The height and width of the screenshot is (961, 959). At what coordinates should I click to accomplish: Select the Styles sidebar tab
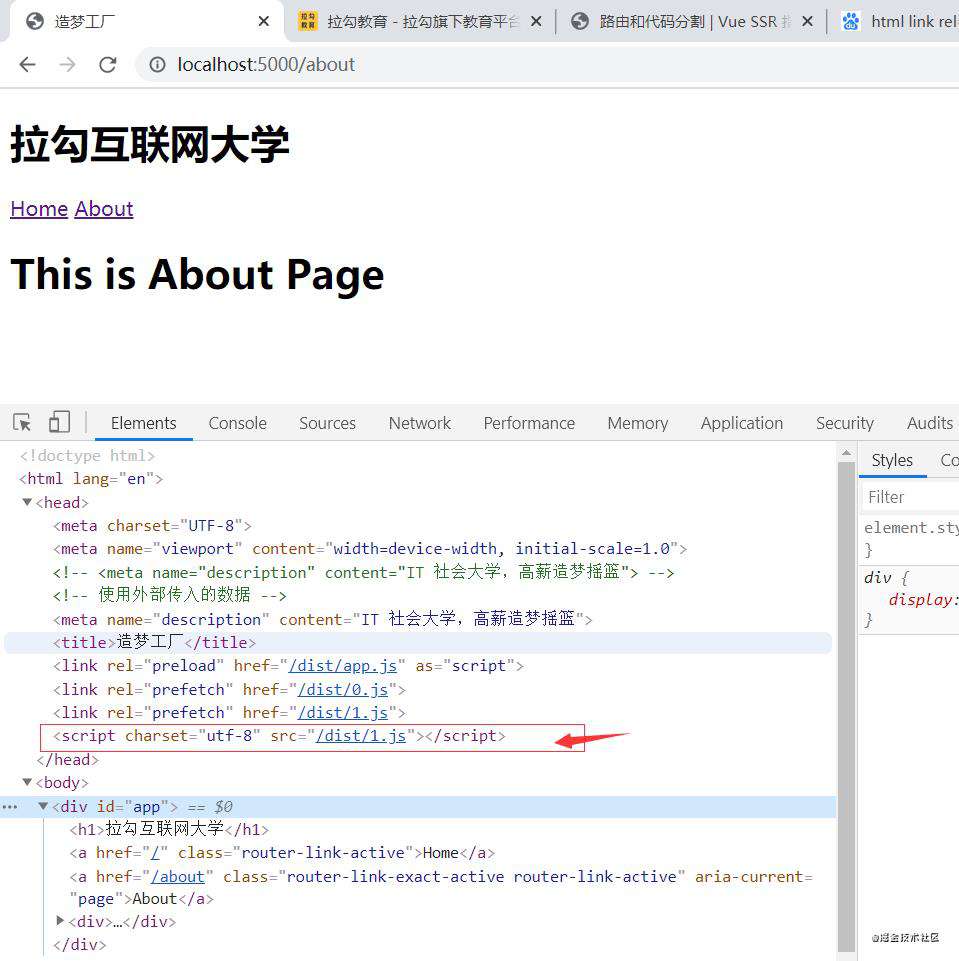pyautogui.click(x=892, y=460)
